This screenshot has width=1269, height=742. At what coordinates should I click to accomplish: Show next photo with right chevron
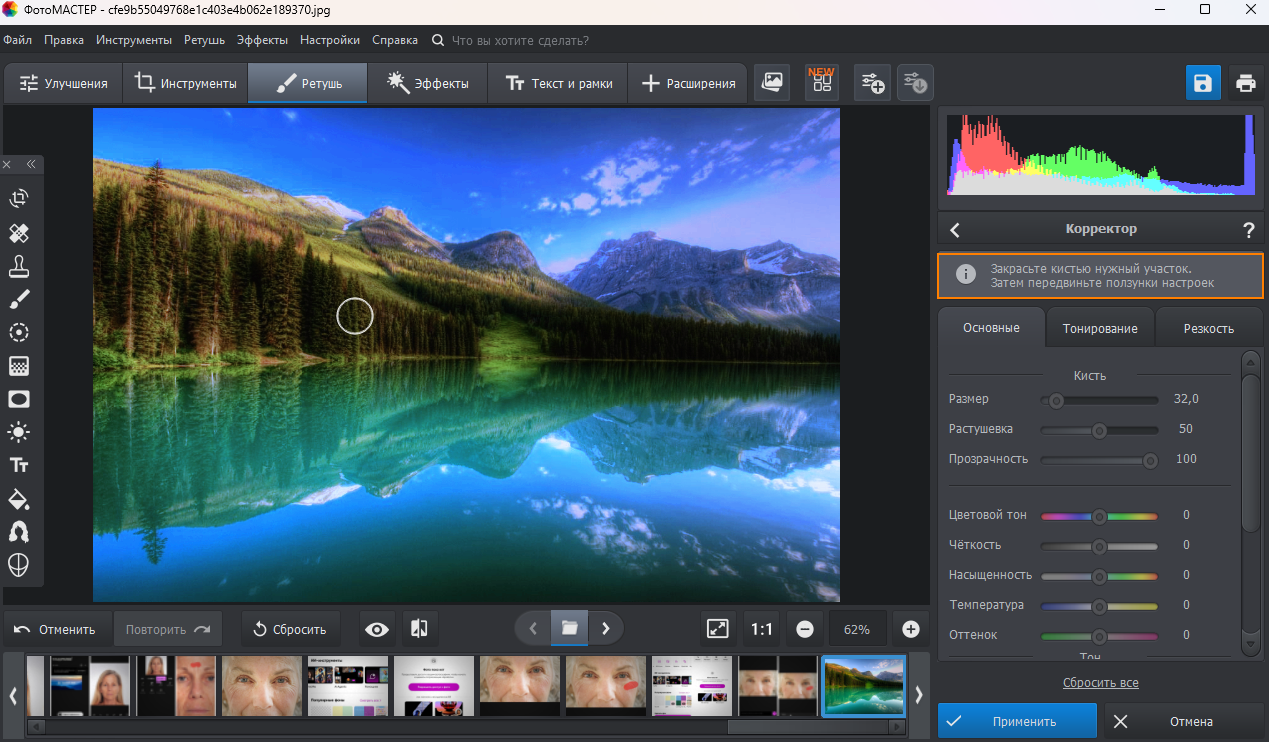tap(606, 629)
